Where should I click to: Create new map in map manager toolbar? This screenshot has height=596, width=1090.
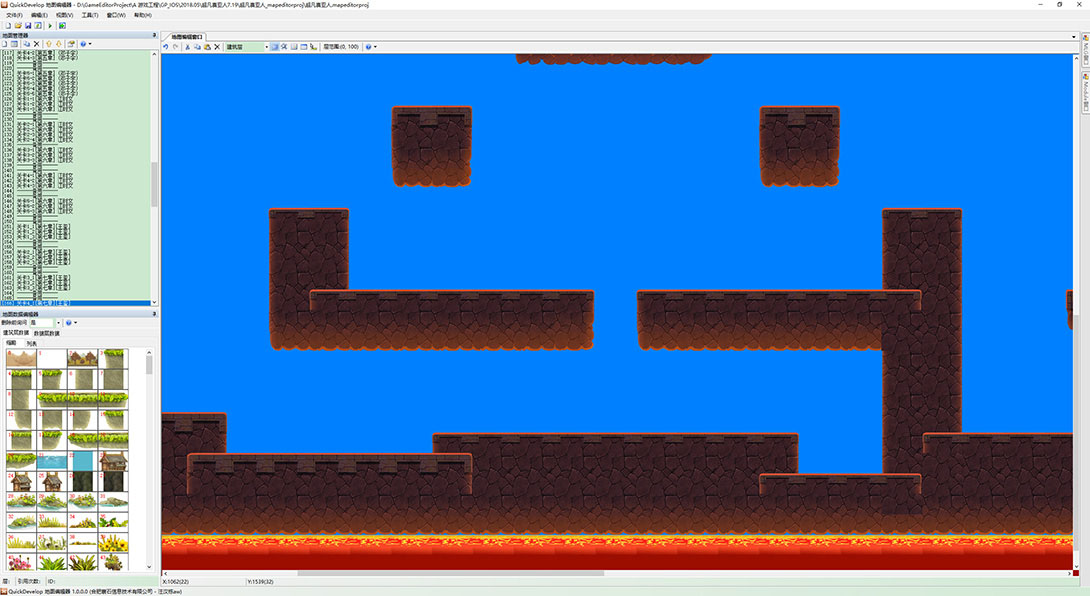coord(5,44)
